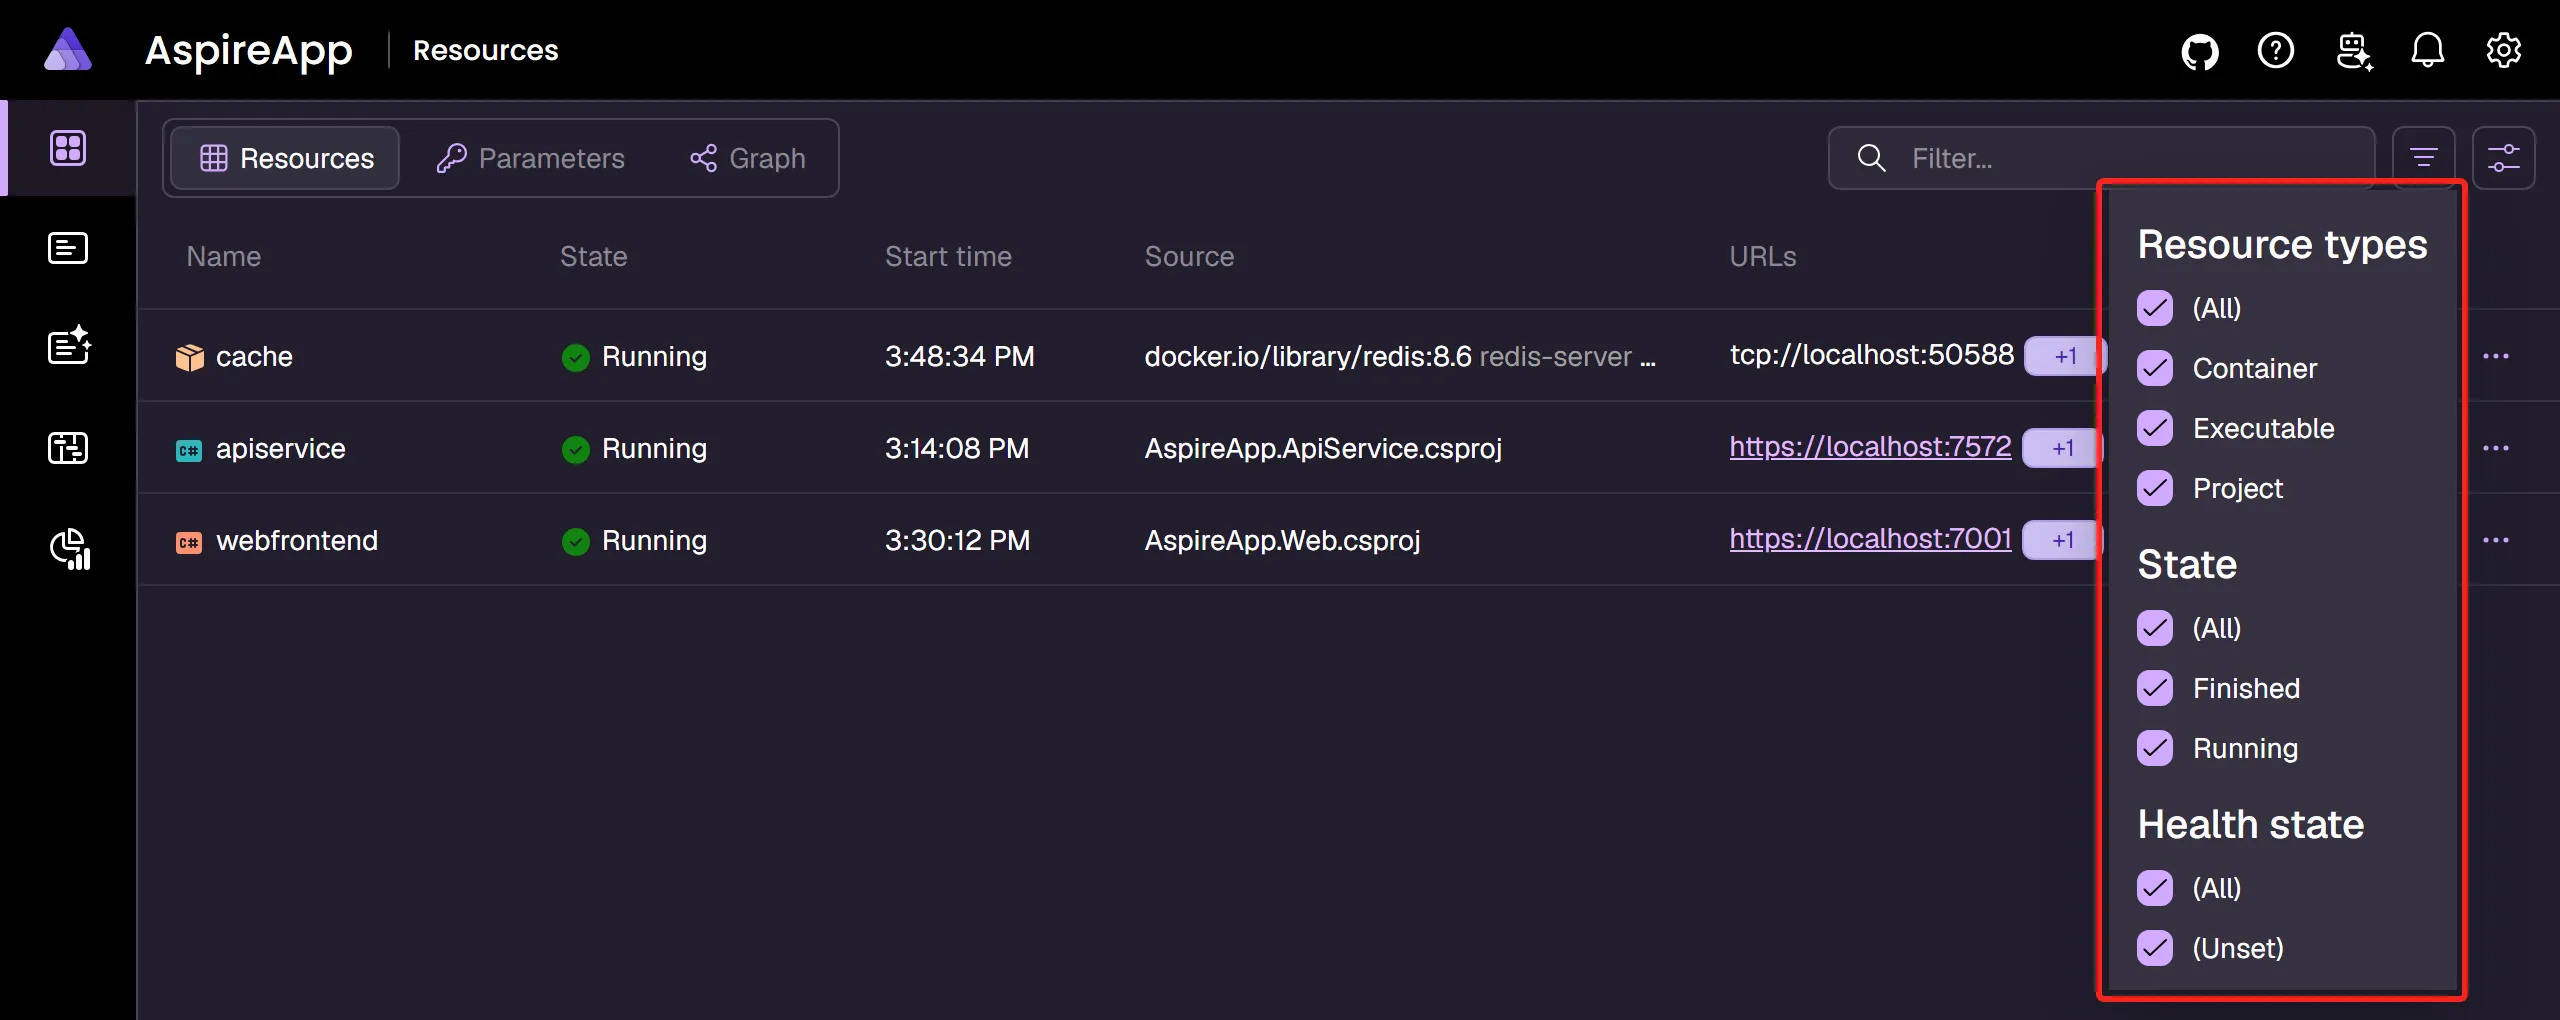Go to Resources page in sidebar

[x=68, y=148]
